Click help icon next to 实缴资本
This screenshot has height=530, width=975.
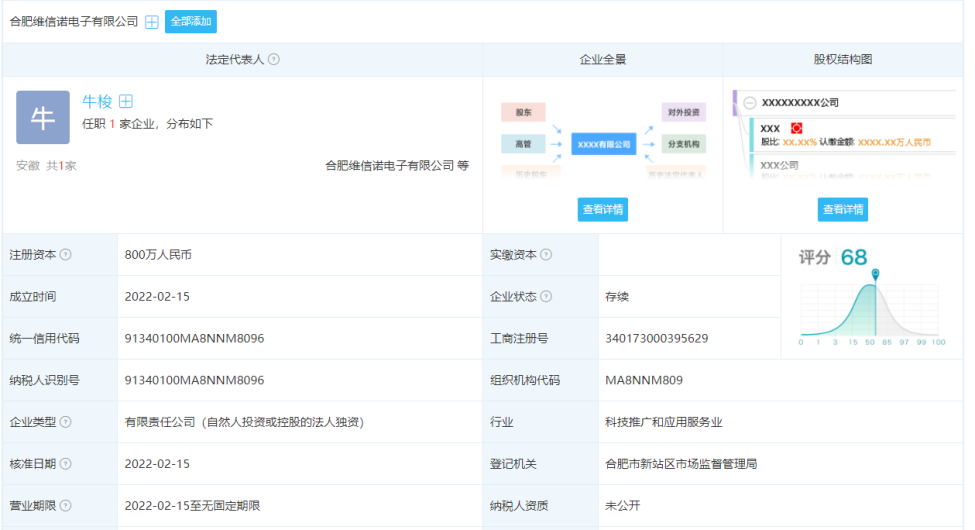coord(546,255)
